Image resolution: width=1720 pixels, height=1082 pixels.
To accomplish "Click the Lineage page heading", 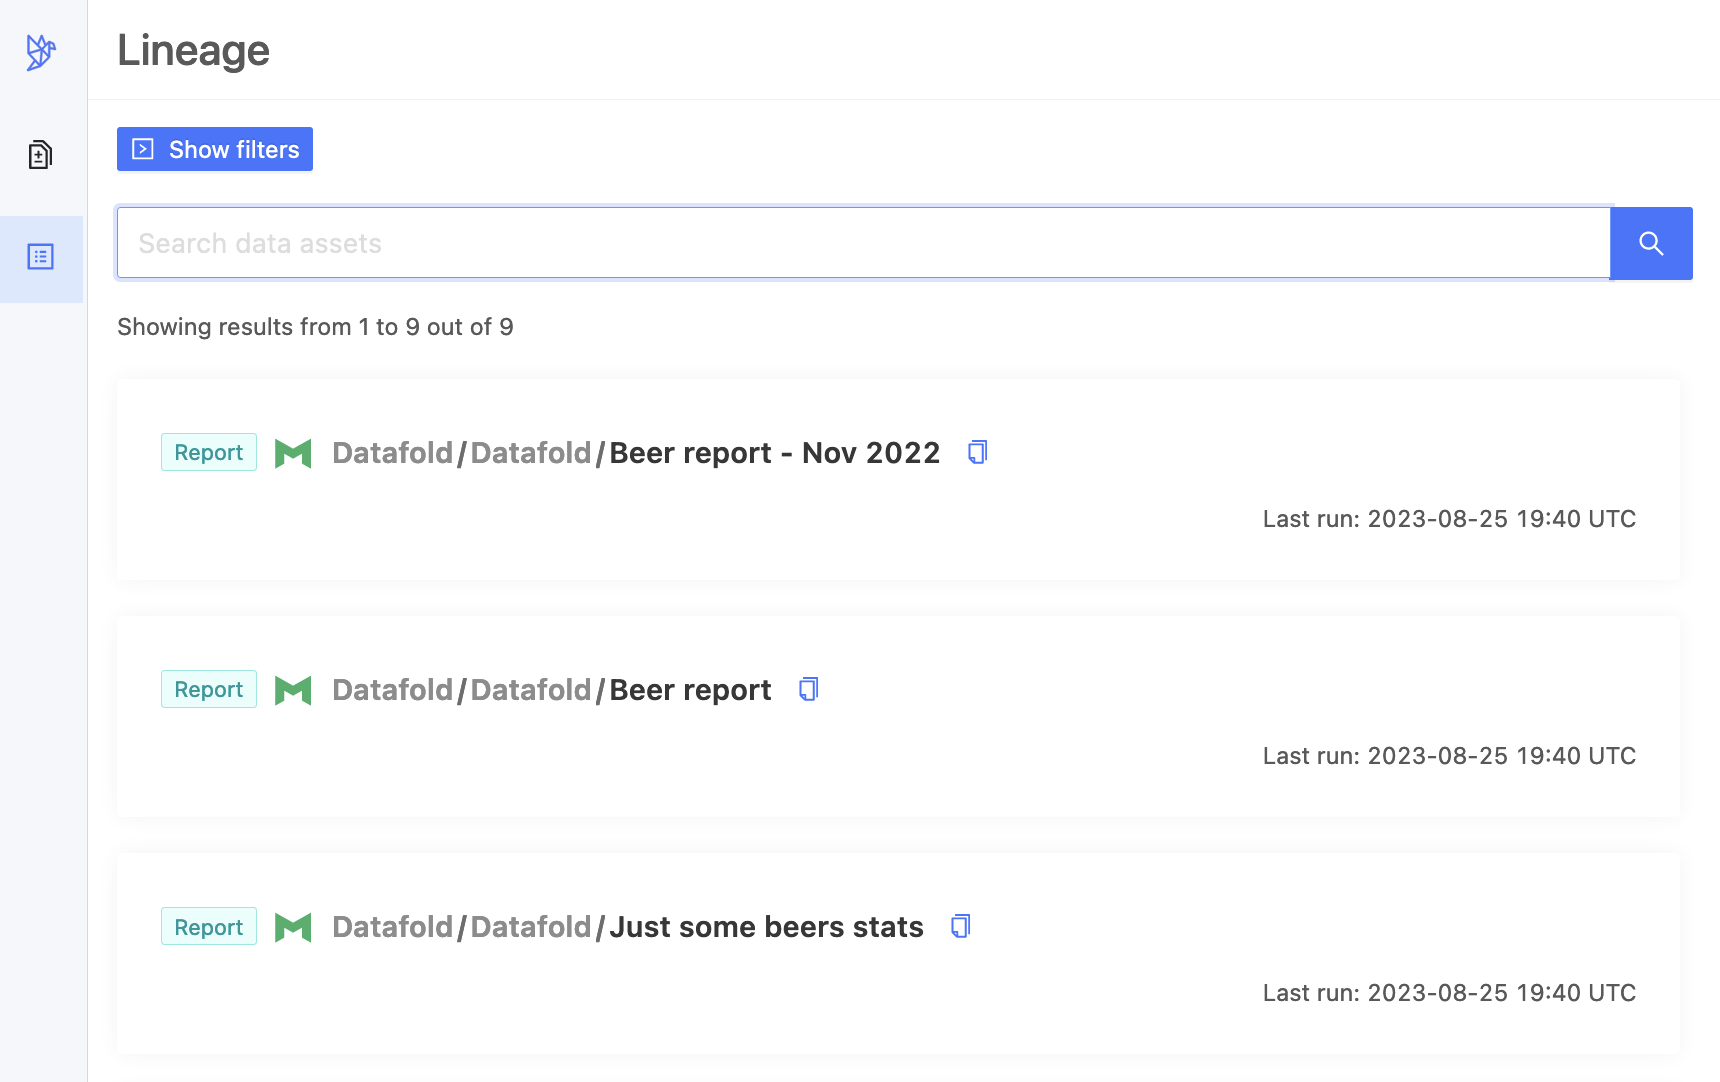I will click(x=193, y=50).
